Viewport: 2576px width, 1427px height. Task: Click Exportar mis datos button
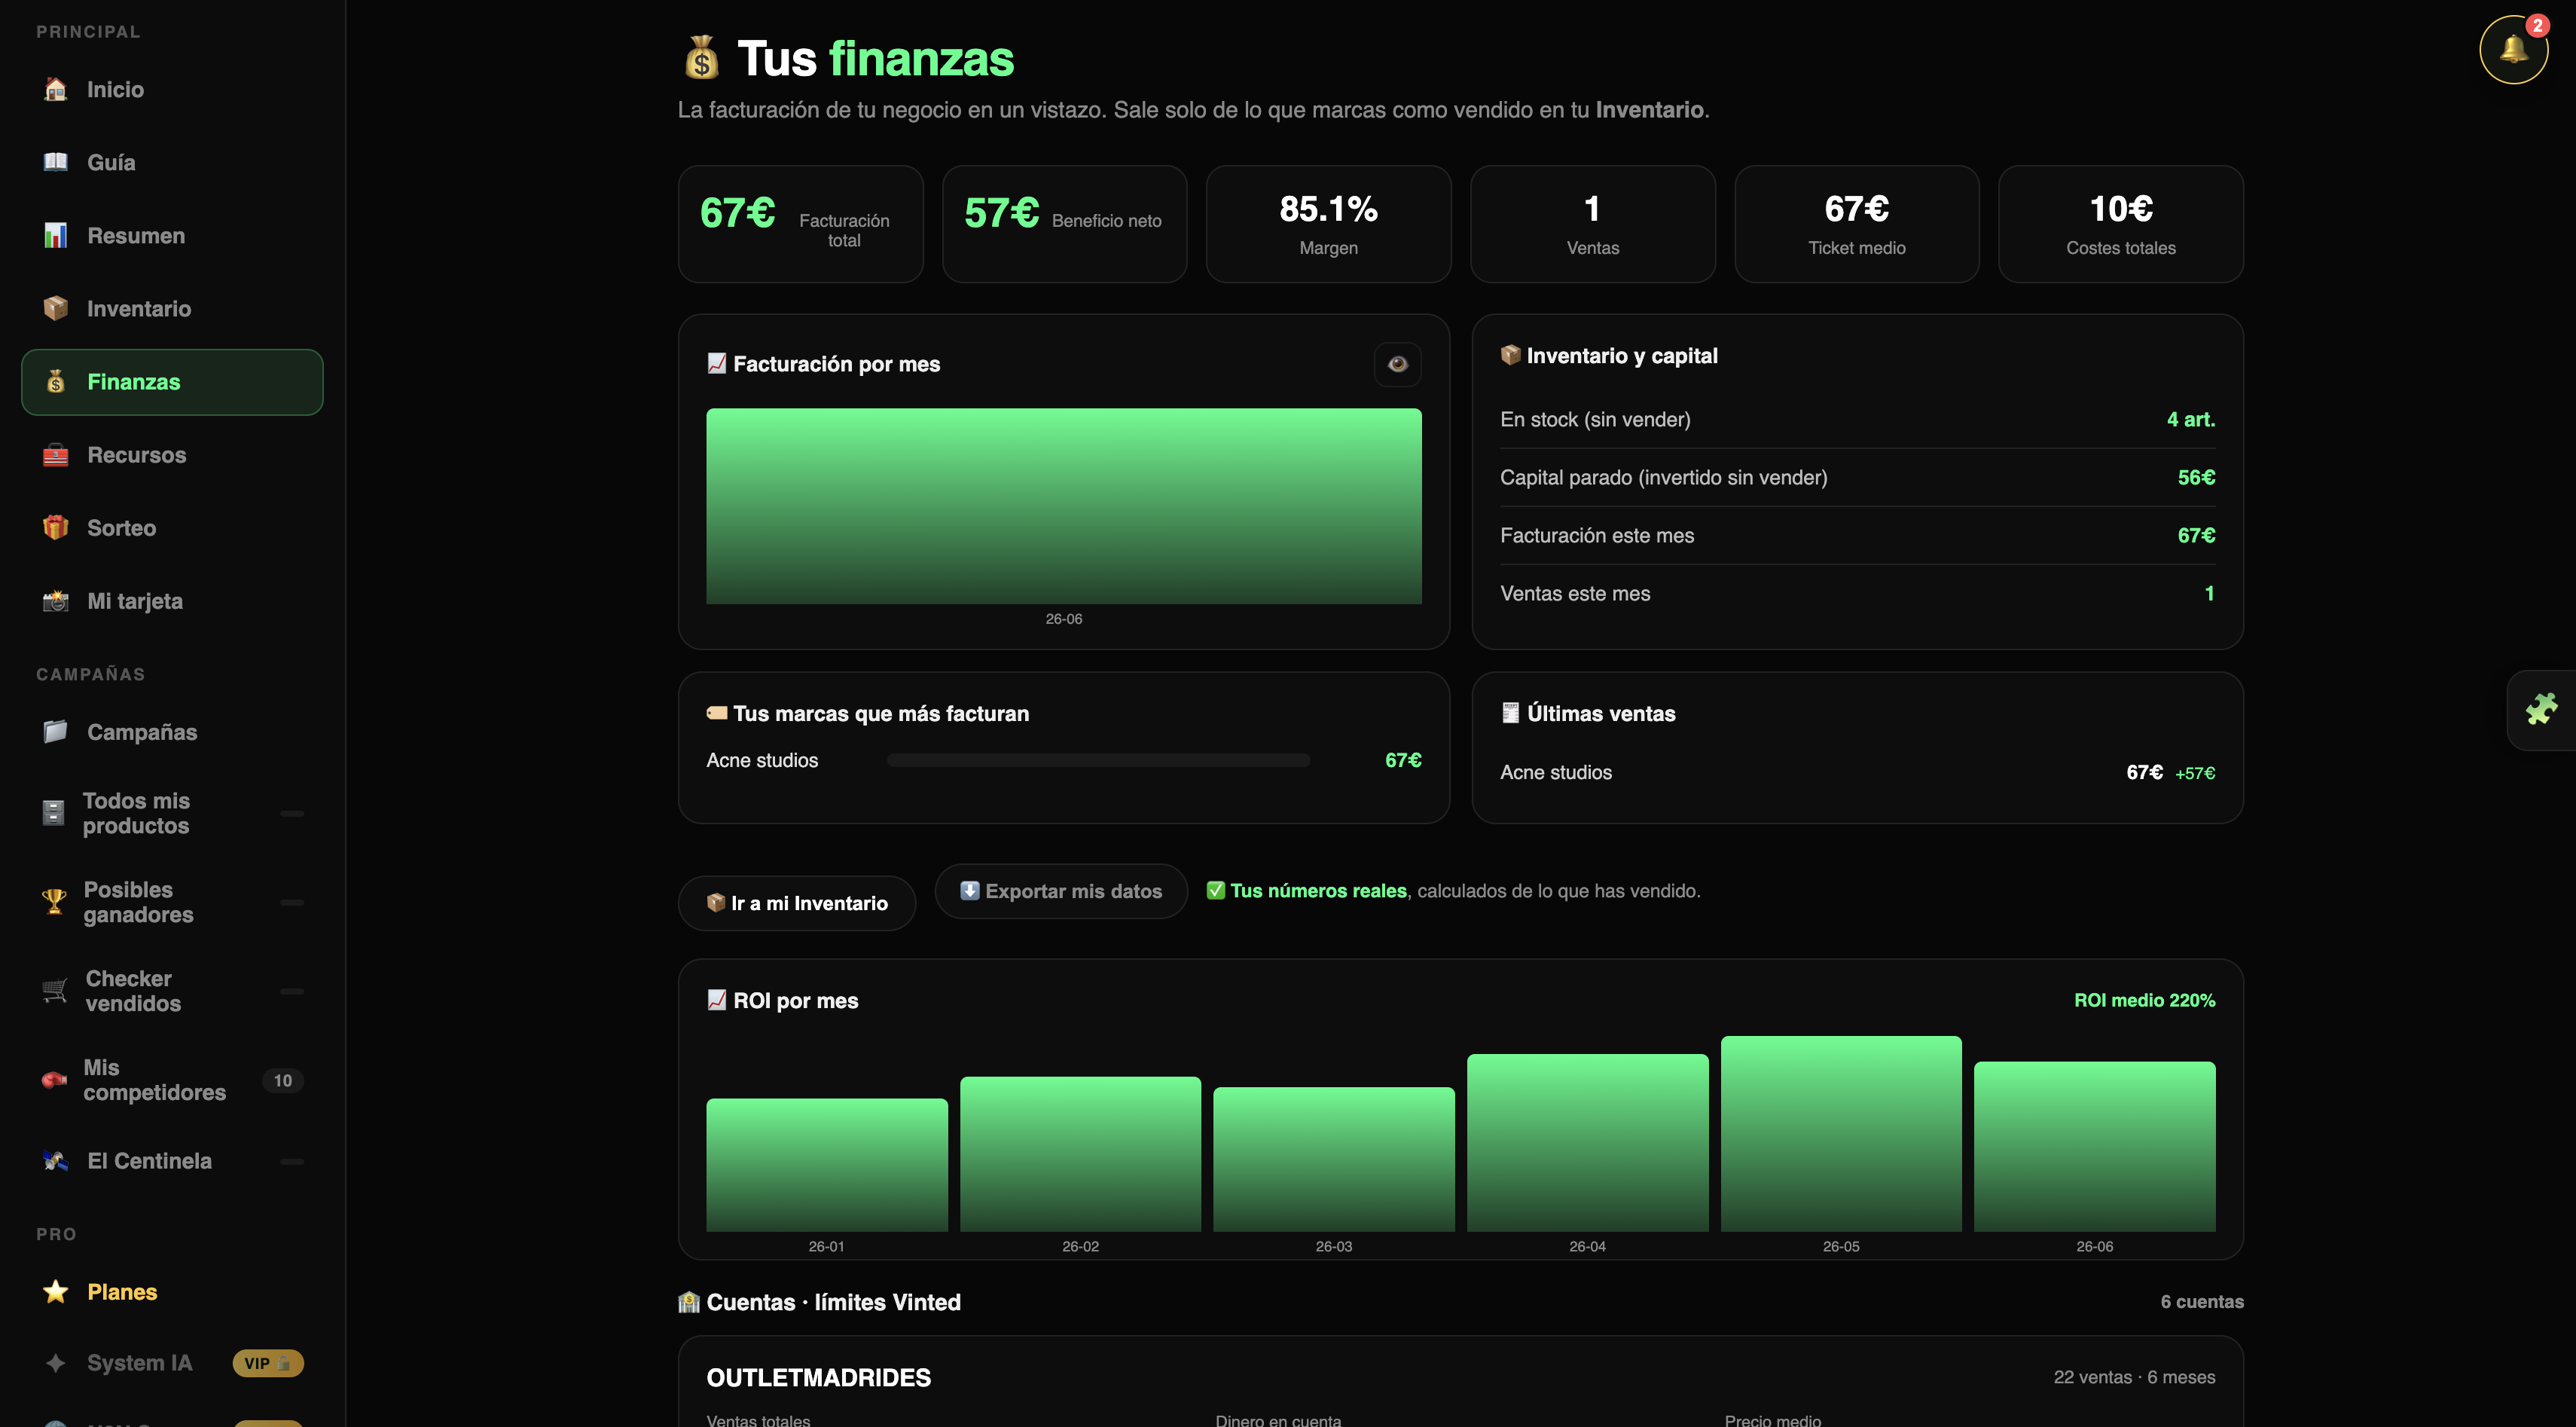point(1061,891)
